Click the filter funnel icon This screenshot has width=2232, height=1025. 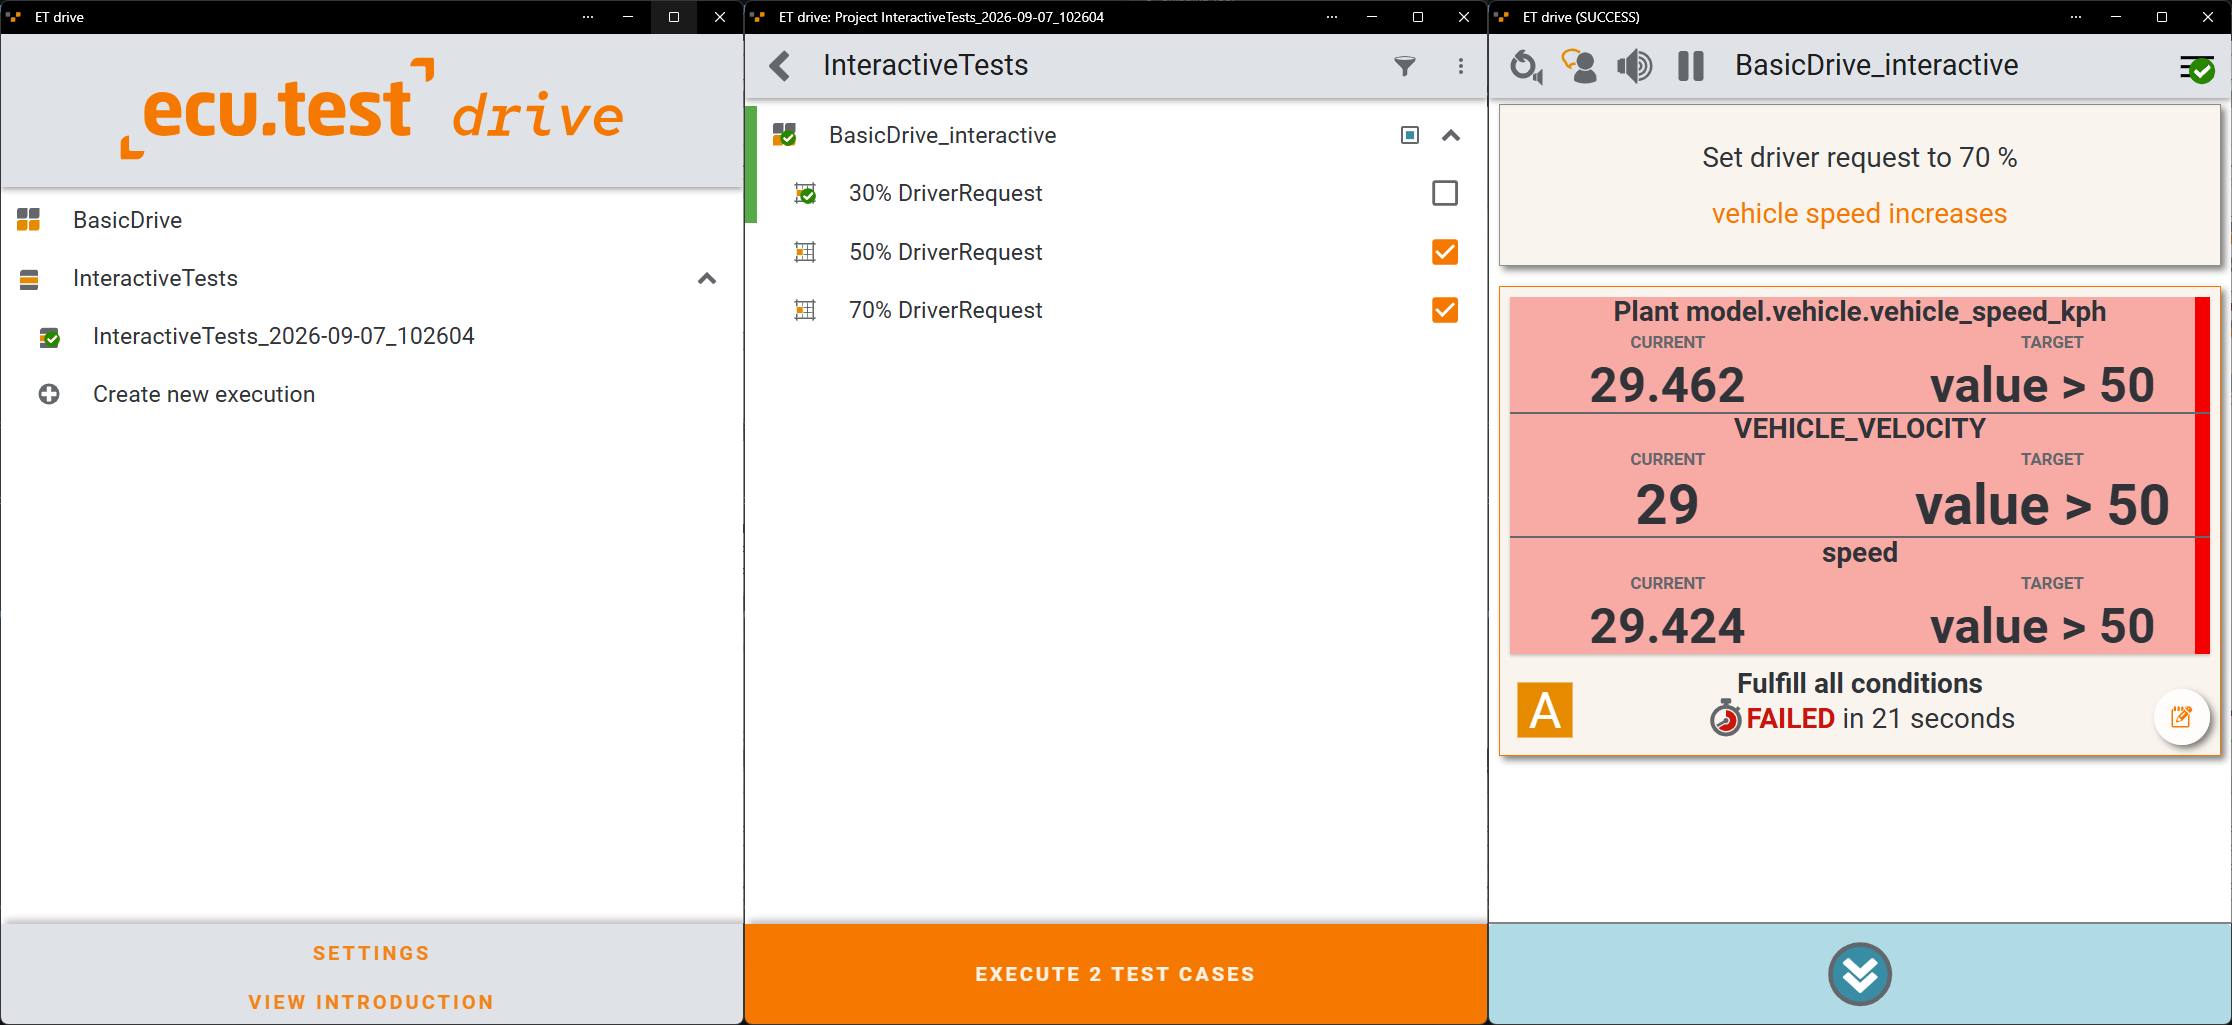pyautogui.click(x=1404, y=66)
